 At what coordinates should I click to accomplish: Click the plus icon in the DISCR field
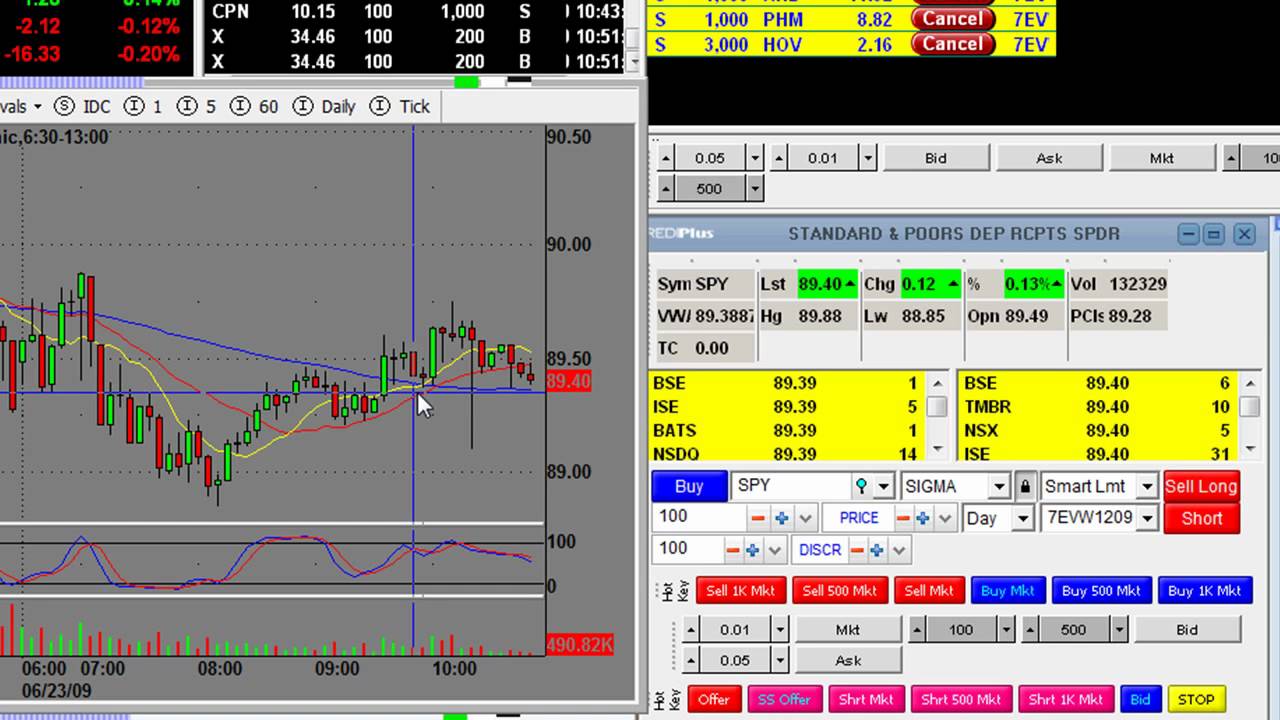[x=877, y=550]
